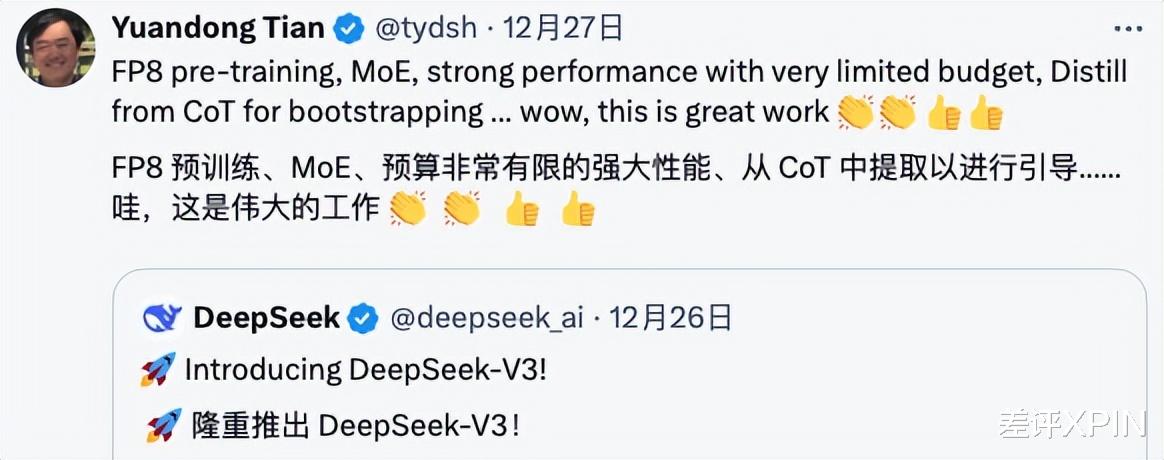This screenshot has width=1164, height=460.
Task: Click the @tydsh handle
Action: click(427, 29)
